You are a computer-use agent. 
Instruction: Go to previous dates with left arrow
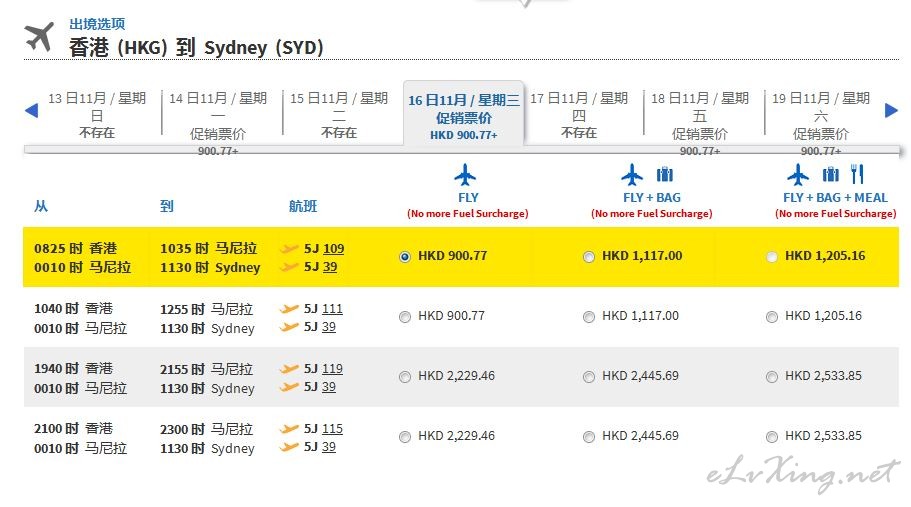[31, 110]
